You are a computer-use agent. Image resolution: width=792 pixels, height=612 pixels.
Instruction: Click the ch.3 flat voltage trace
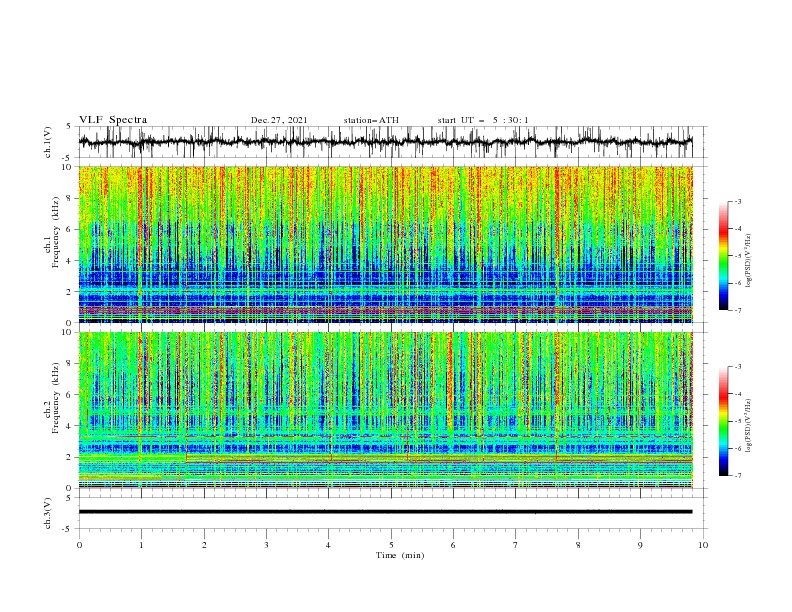(385, 512)
